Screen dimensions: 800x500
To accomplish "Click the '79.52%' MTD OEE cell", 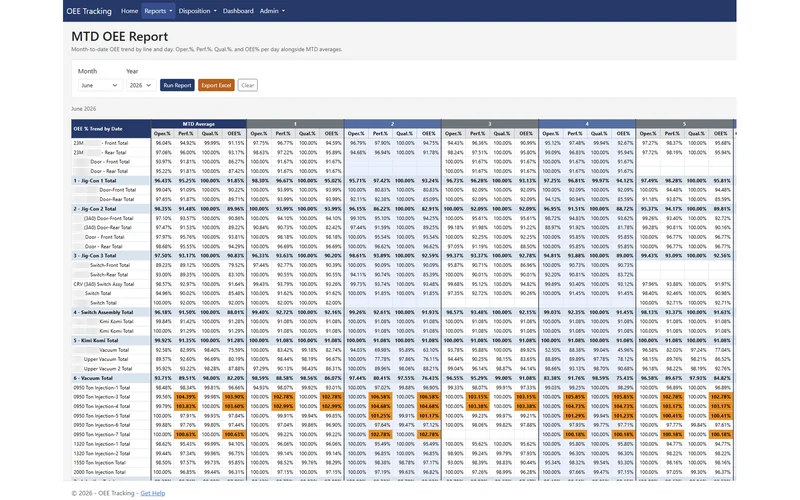I will [x=234, y=265].
